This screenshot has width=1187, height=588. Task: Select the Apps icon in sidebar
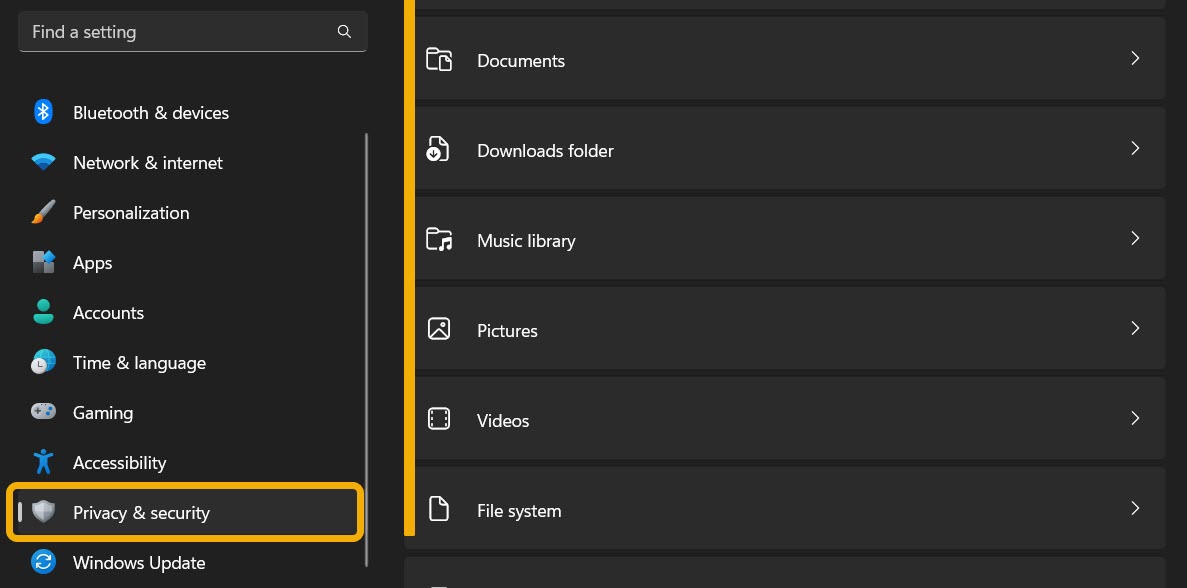(x=43, y=262)
